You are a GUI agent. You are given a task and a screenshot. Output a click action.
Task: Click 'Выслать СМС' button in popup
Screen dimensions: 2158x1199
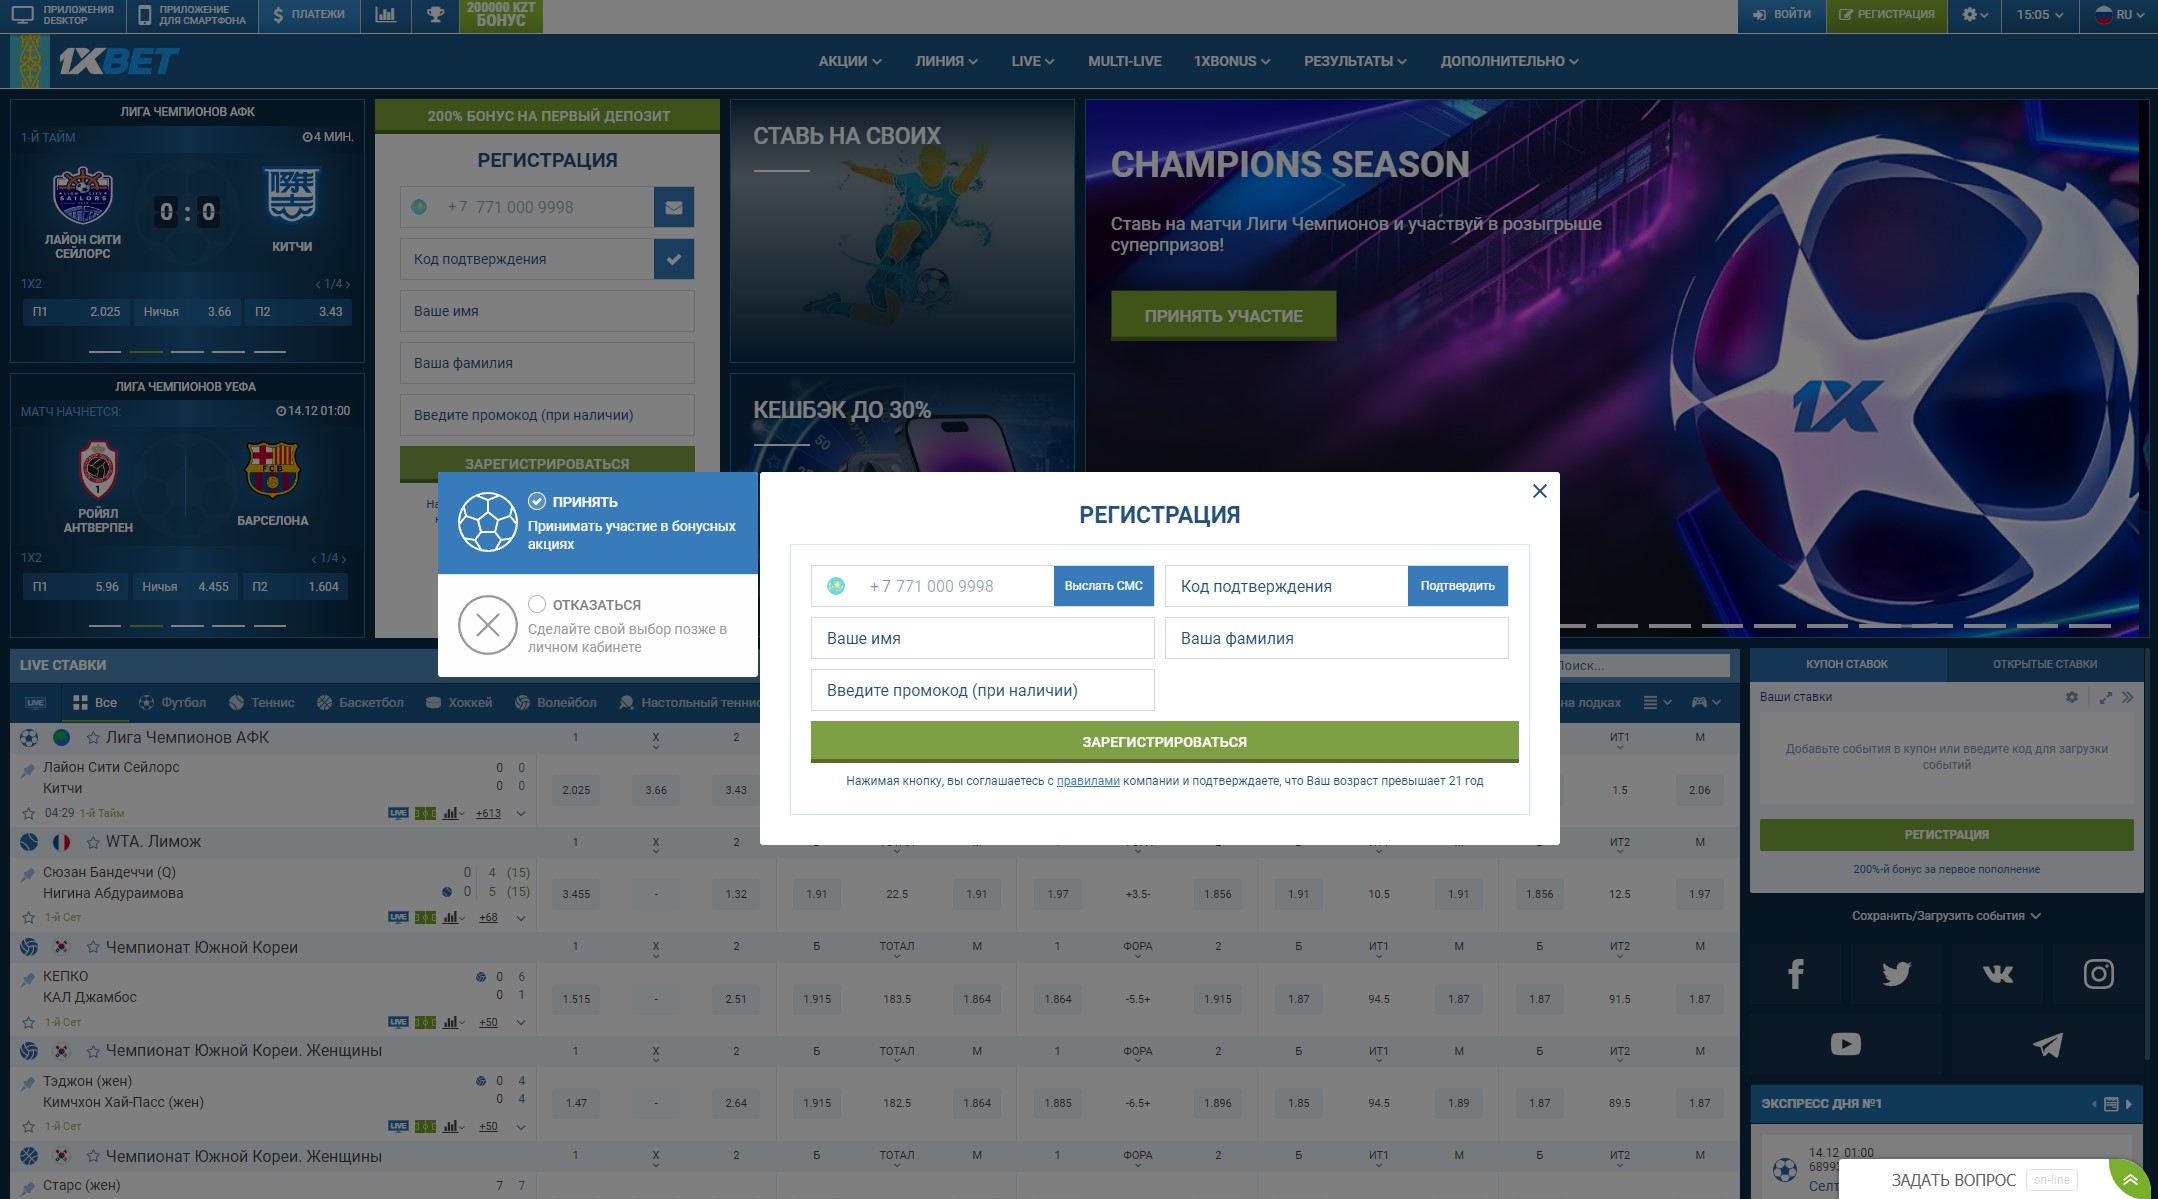(x=1103, y=586)
